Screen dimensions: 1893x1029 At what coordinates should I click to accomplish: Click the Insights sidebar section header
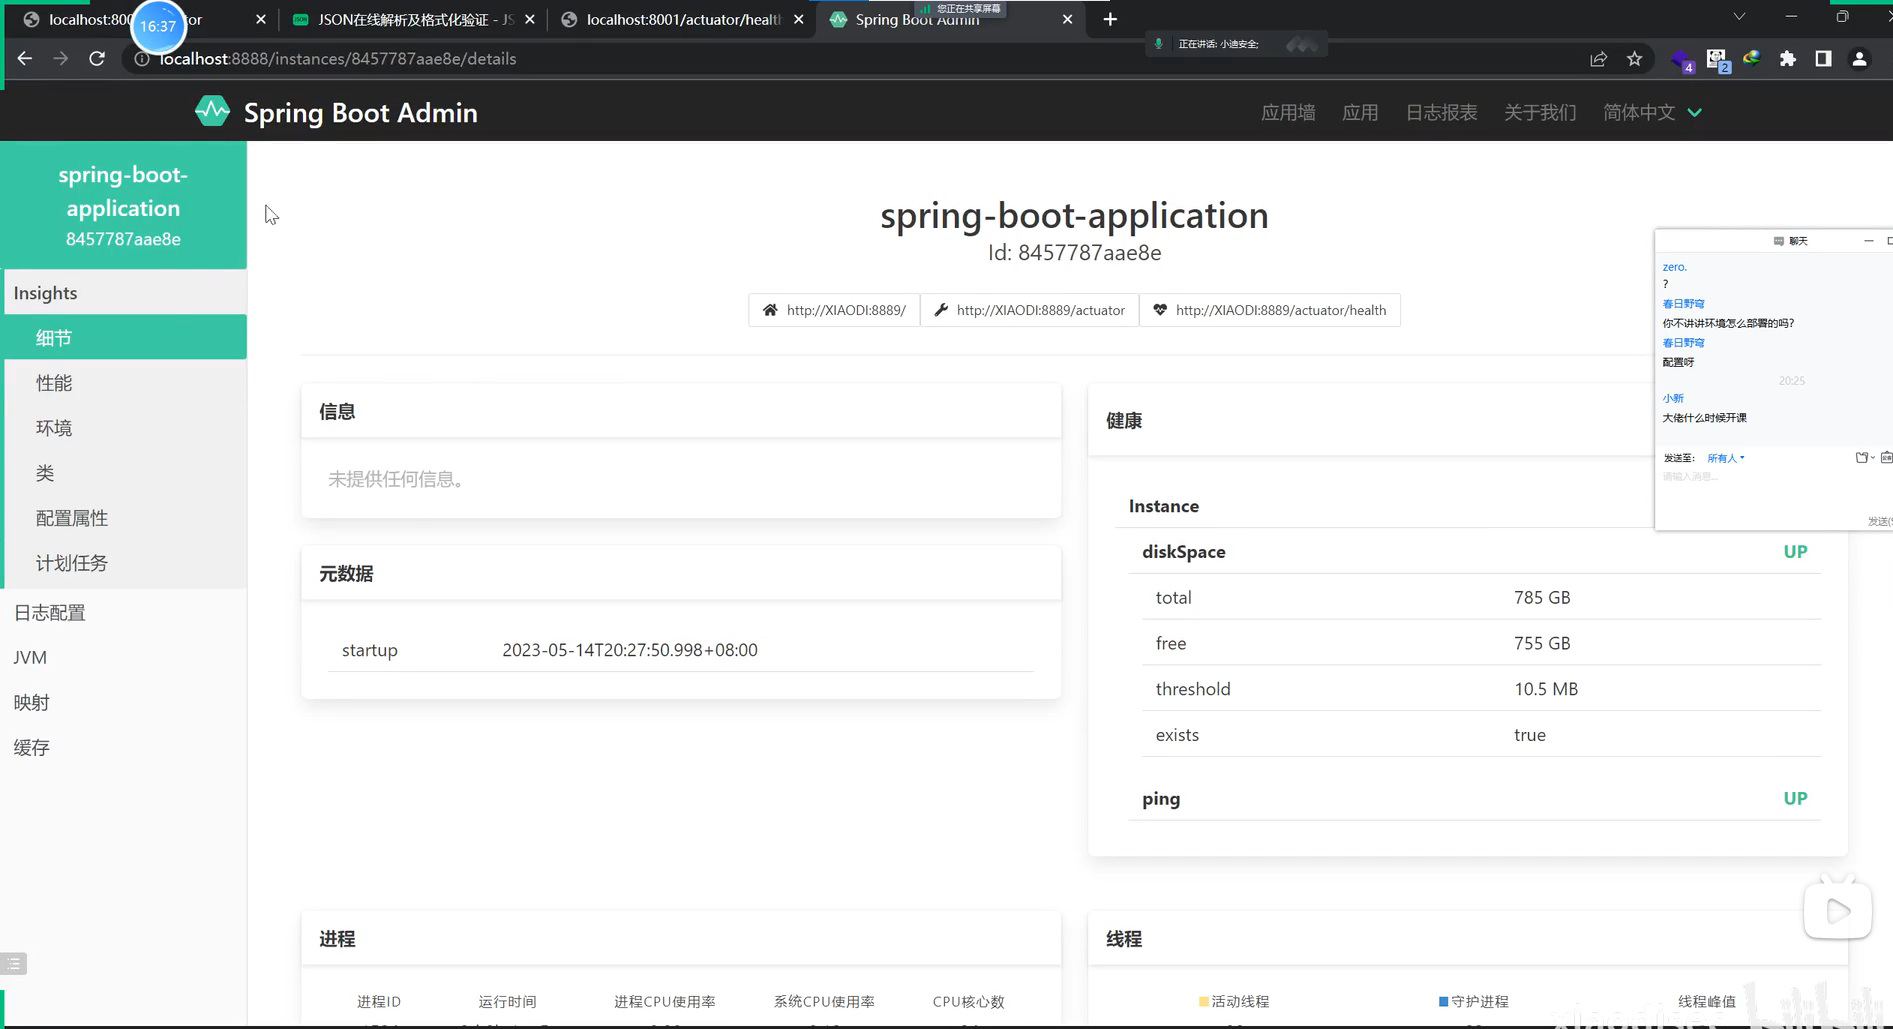click(125, 293)
